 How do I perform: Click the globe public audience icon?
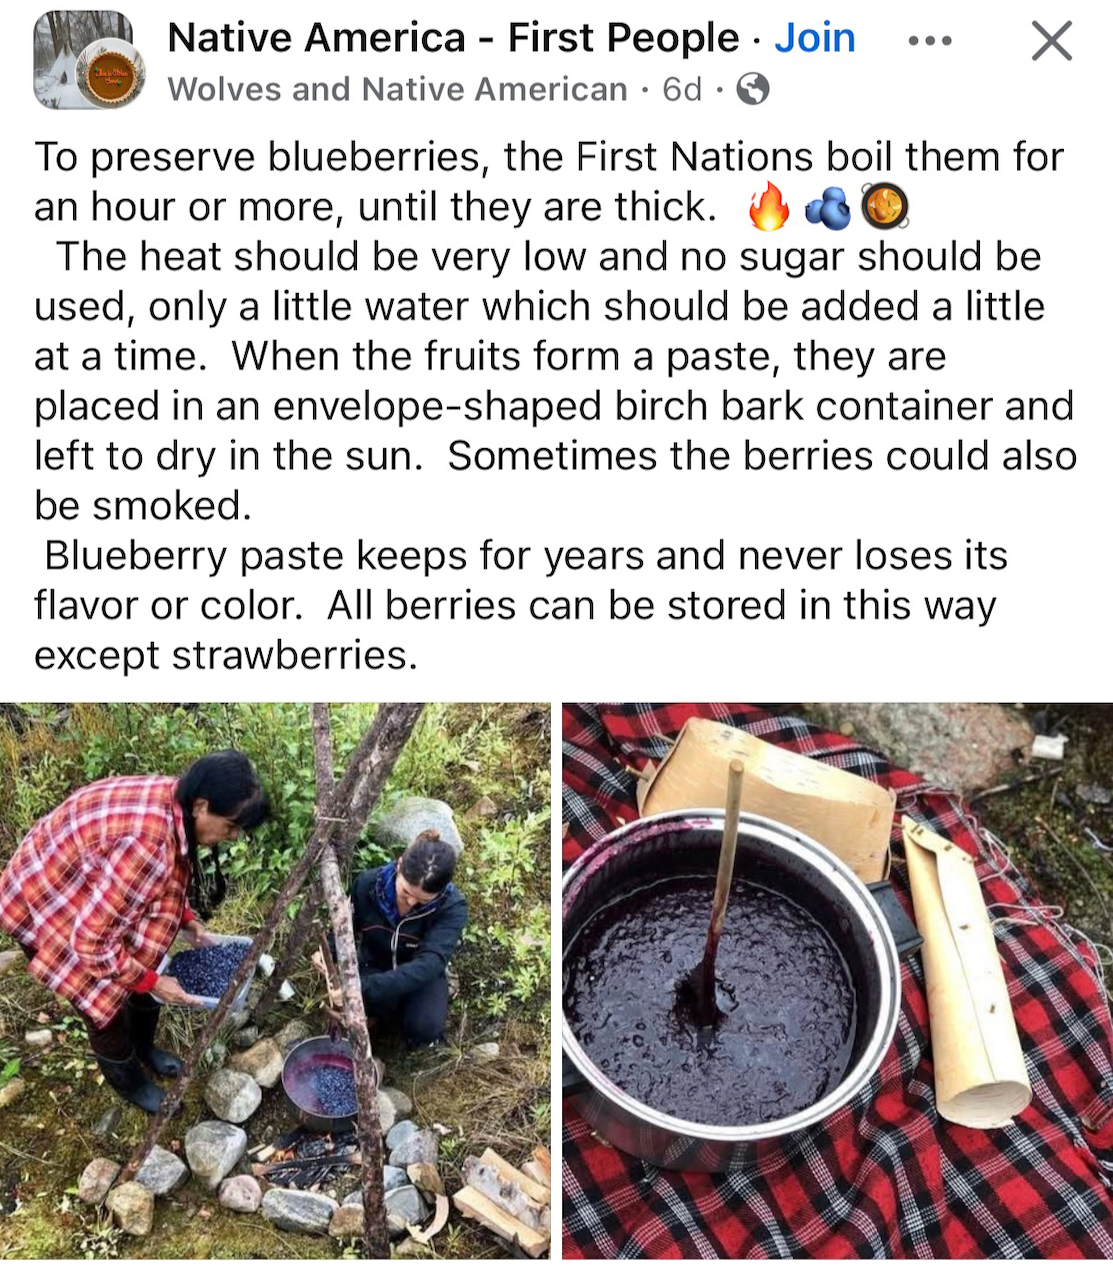[x=752, y=90]
